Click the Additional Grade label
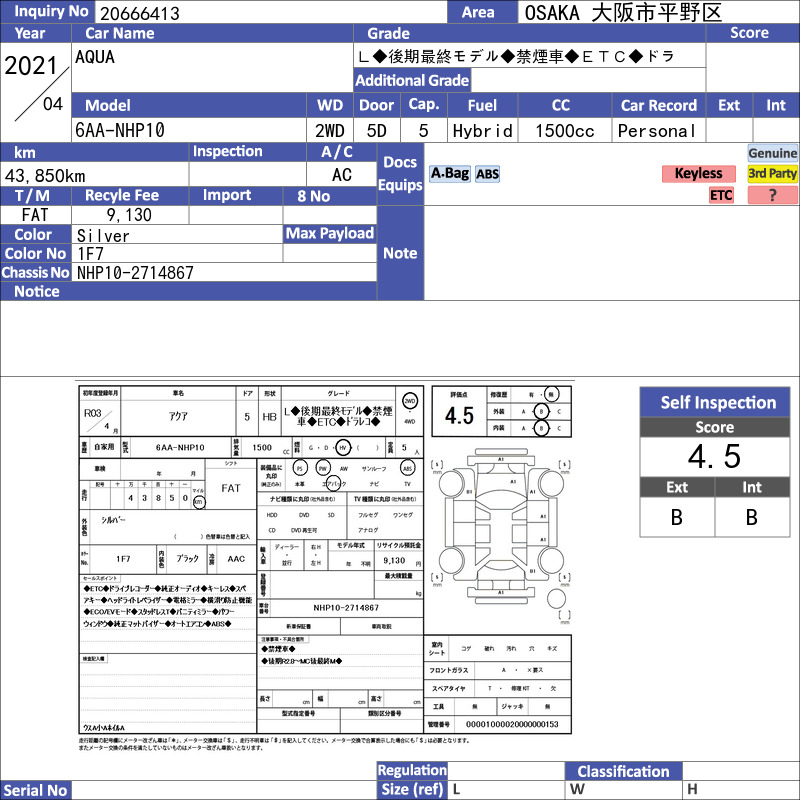 pos(412,80)
